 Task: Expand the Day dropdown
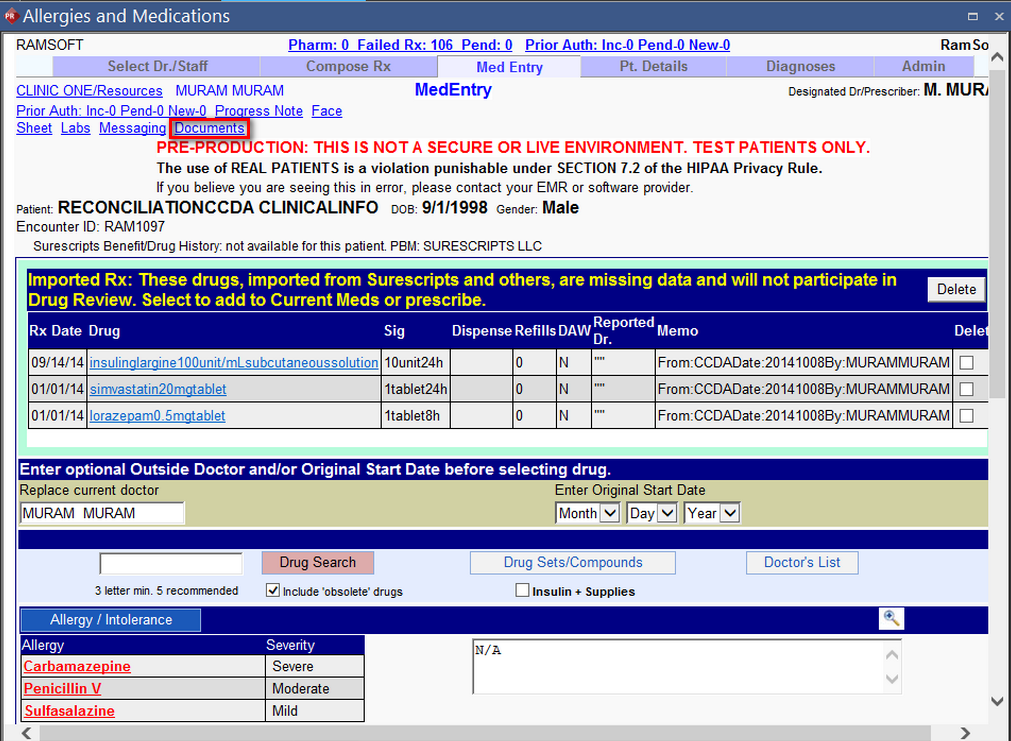click(651, 513)
